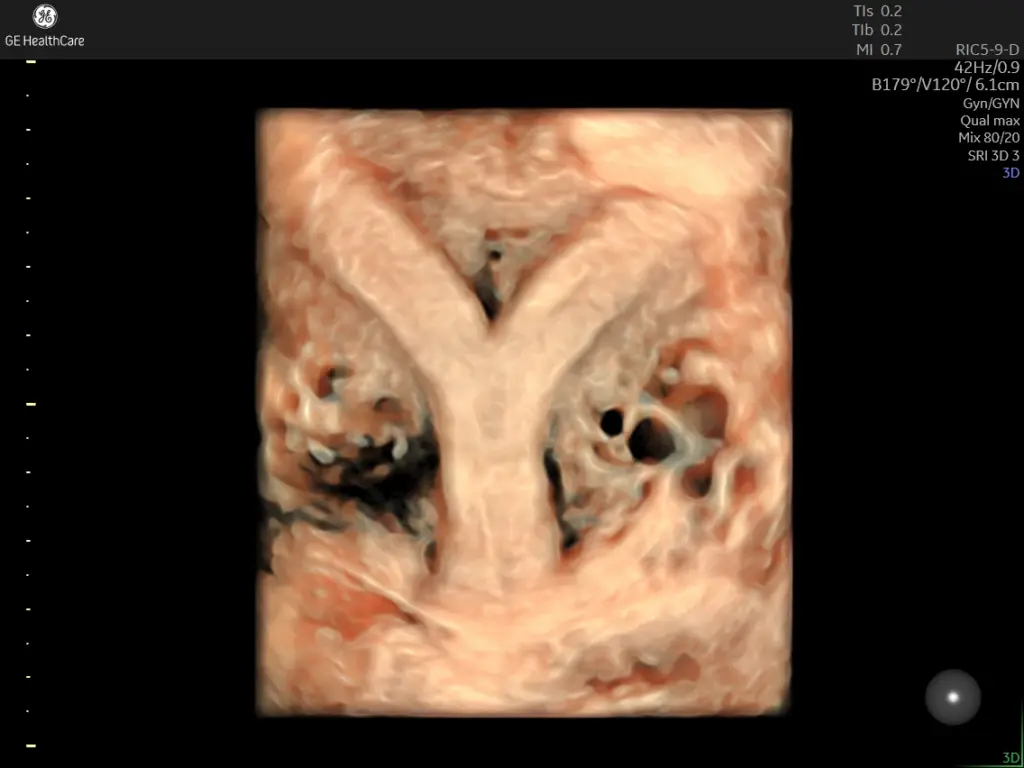Click the Mix 80/20 setting text
The image size is (1024, 768).
[989, 138]
